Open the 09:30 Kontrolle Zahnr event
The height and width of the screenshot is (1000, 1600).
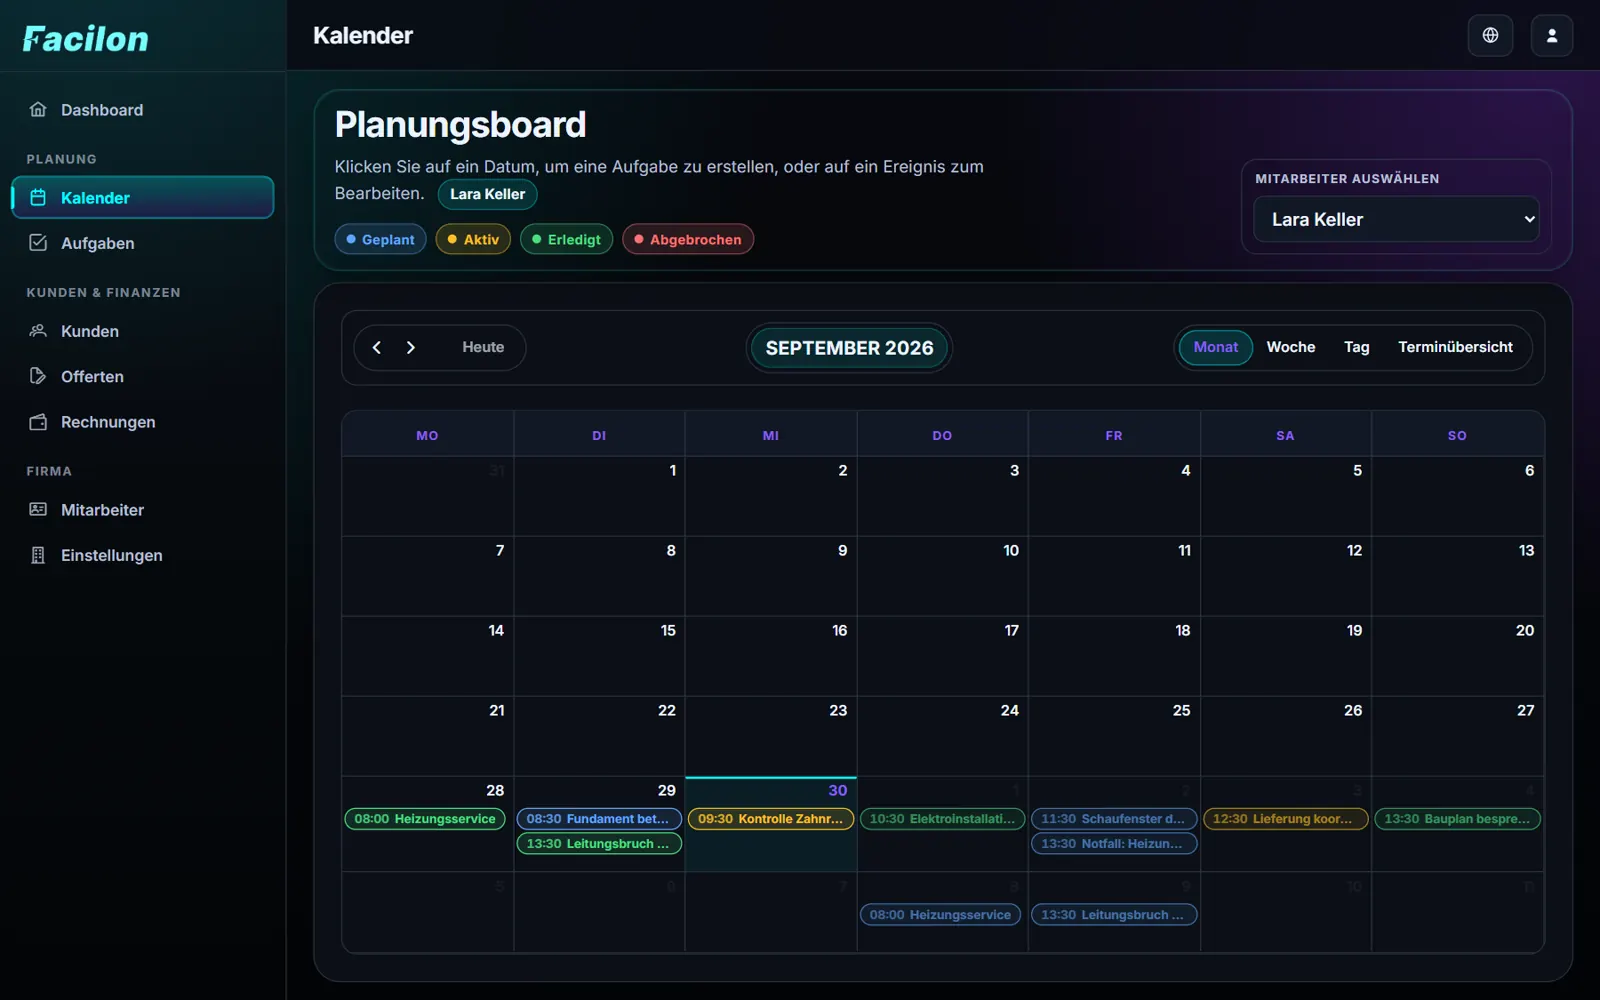click(x=771, y=819)
